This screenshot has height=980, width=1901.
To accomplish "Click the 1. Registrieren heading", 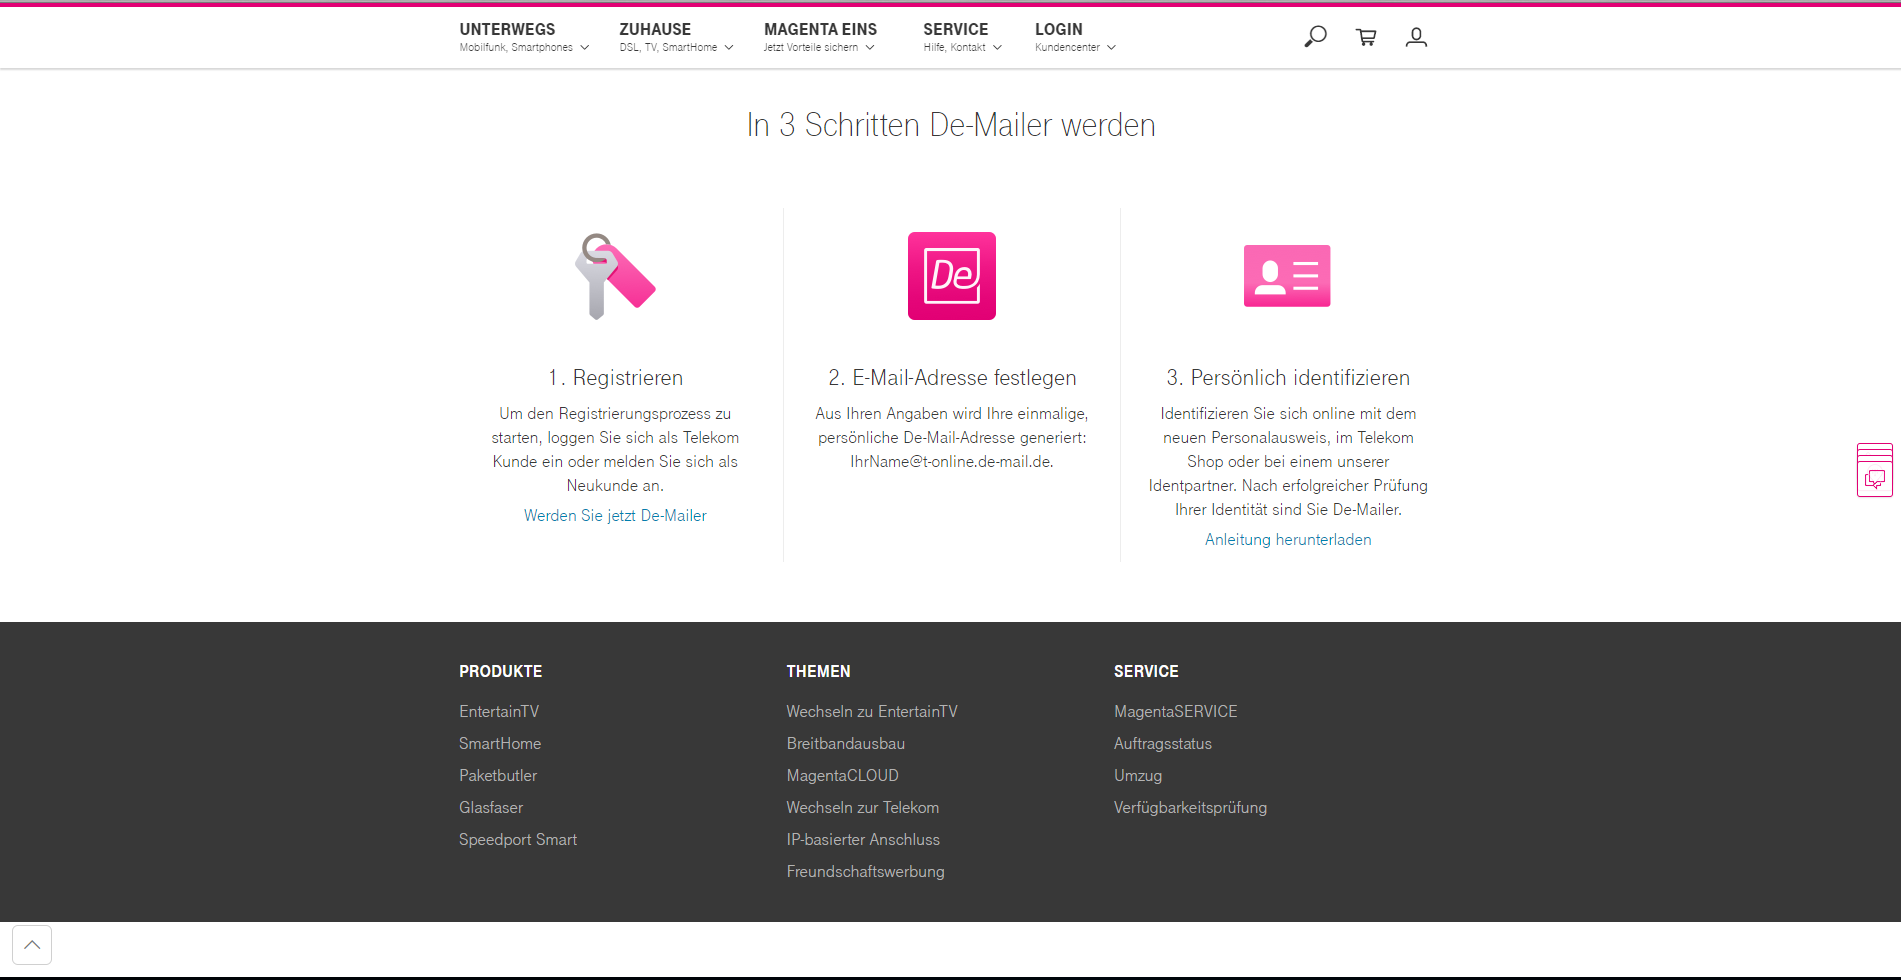I will tap(615, 378).
